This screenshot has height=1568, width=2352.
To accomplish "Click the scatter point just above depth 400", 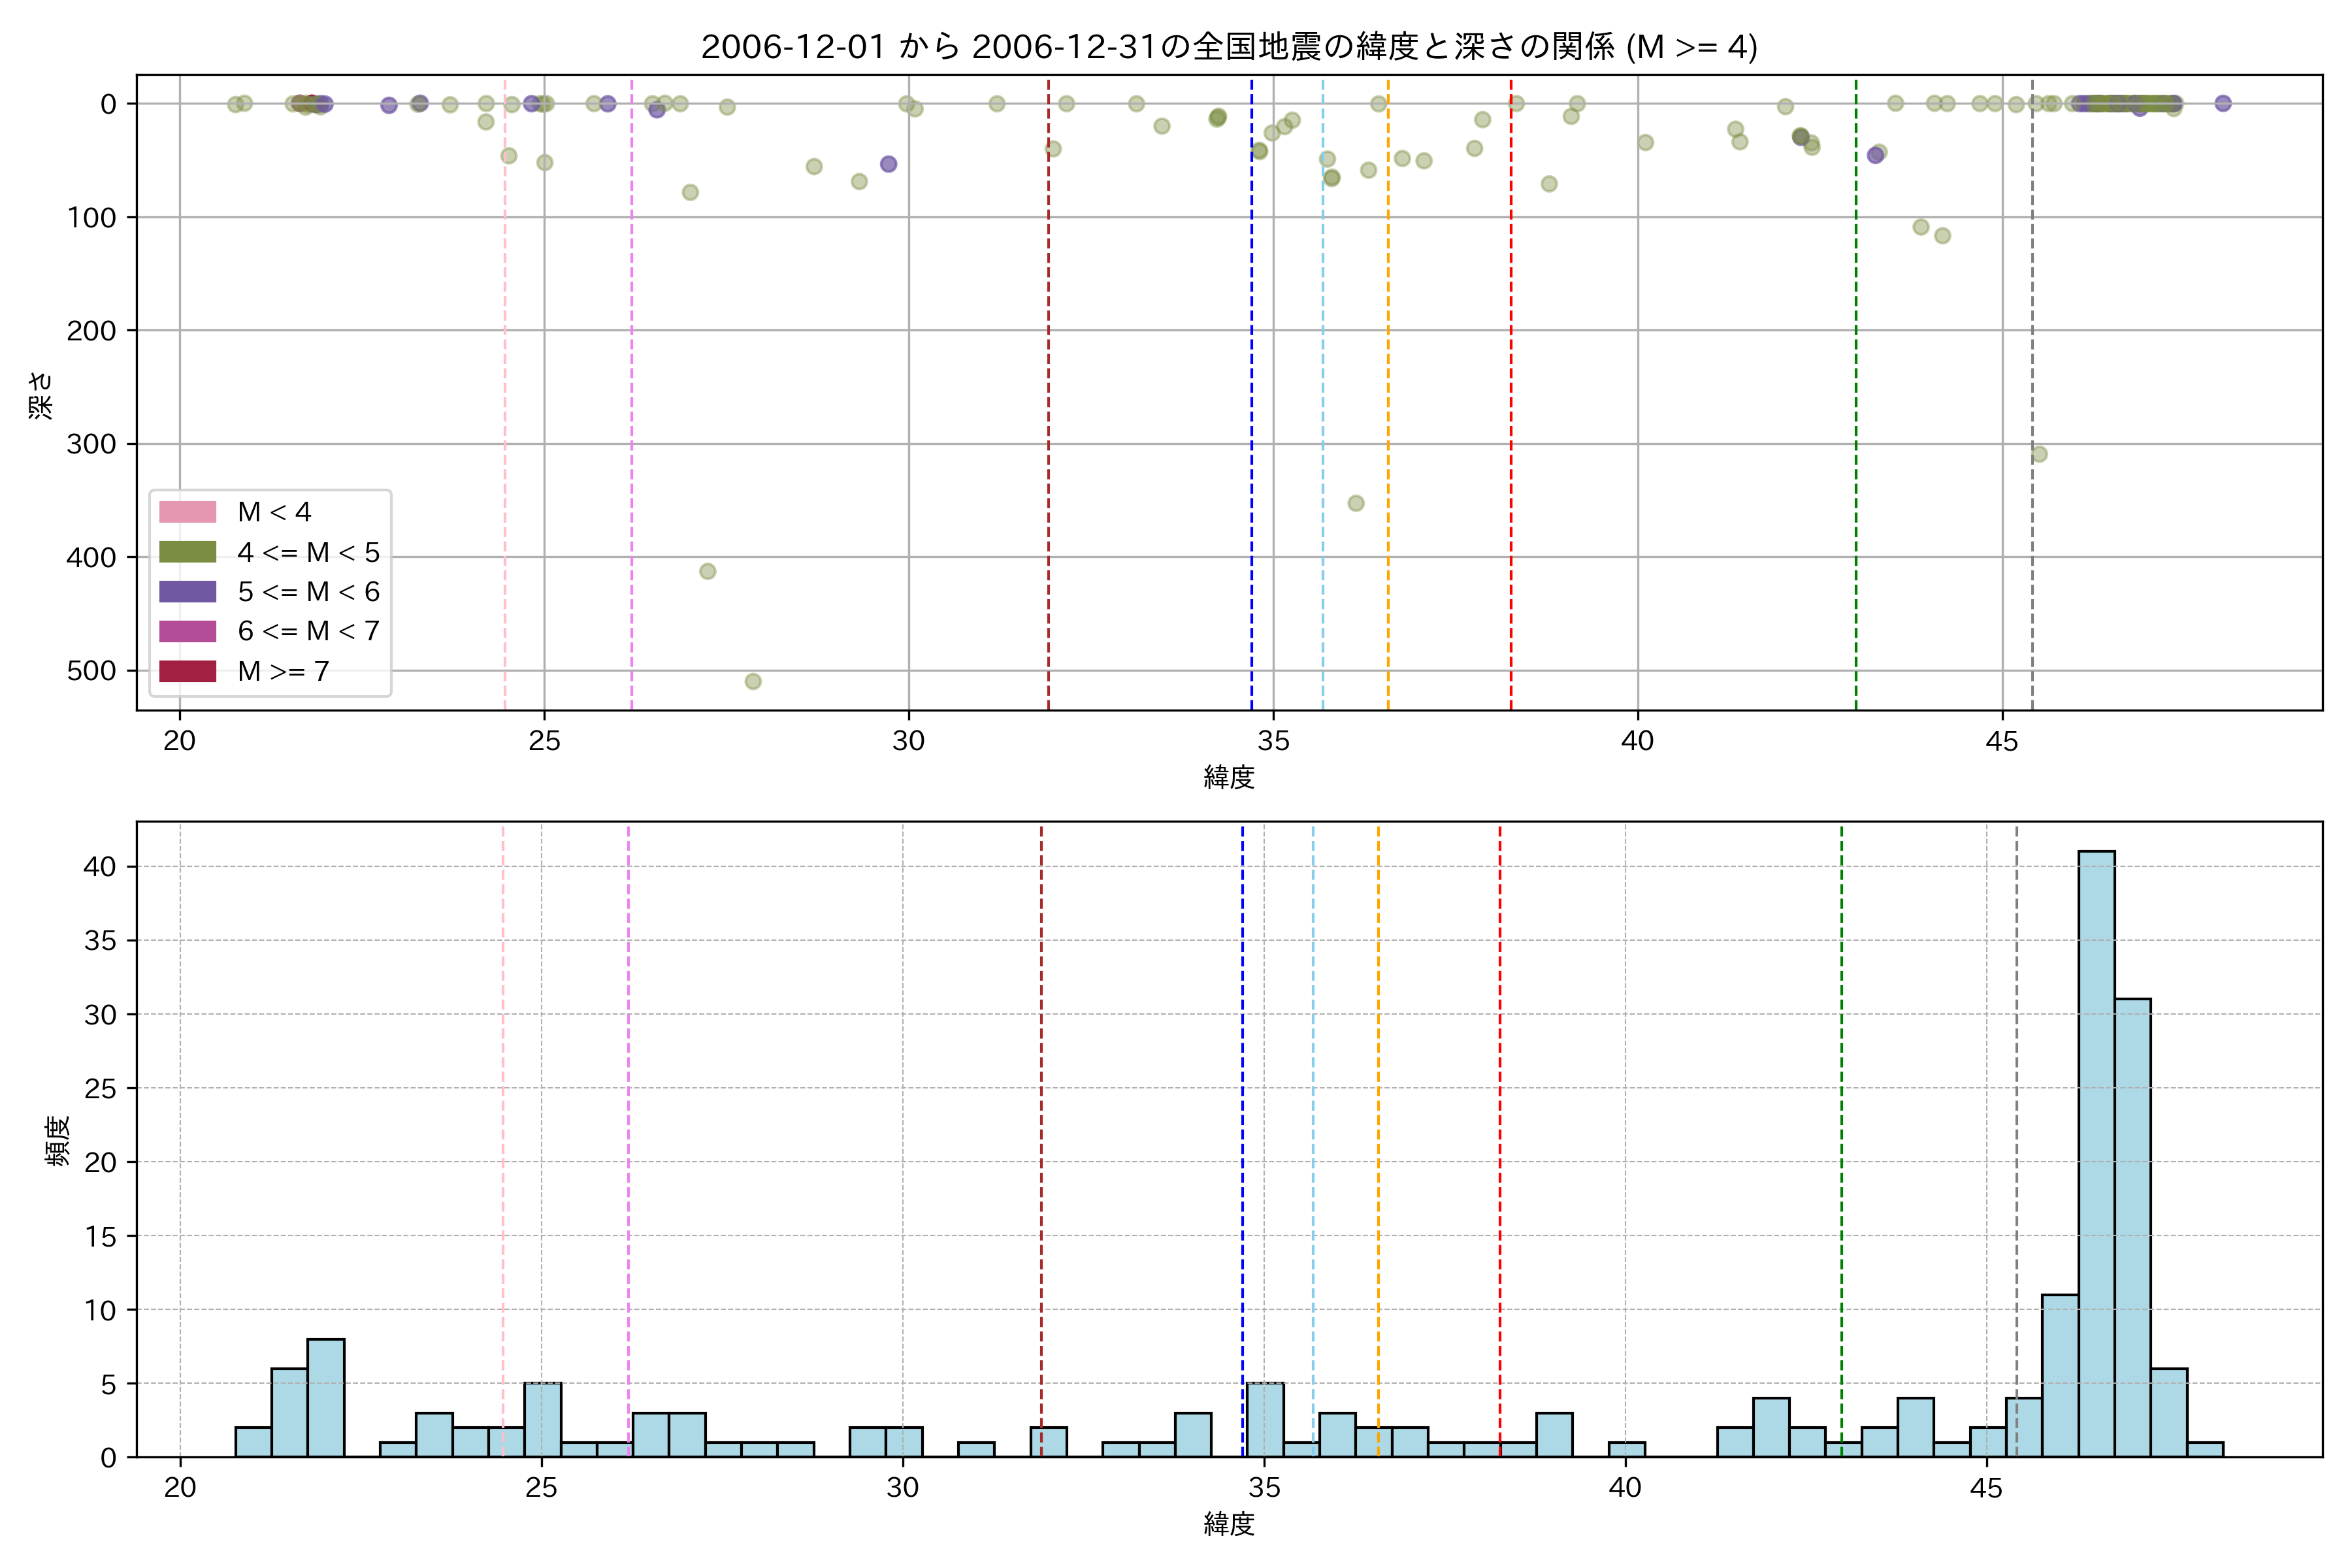I will 707,571.
